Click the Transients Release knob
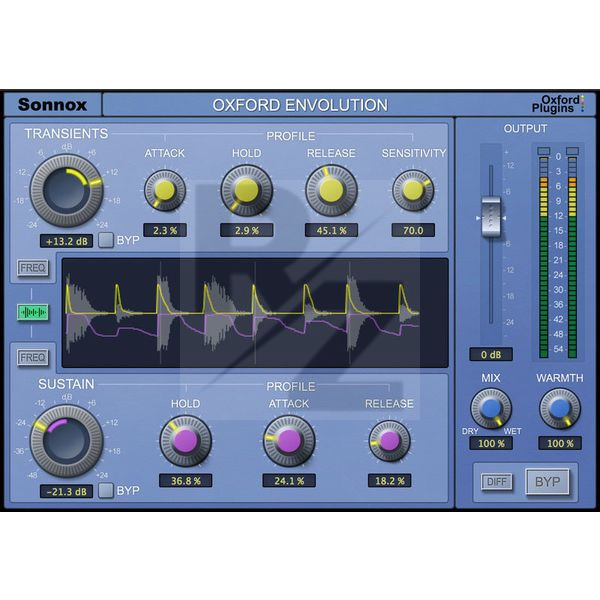The width and height of the screenshot is (600, 600). click(x=331, y=190)
